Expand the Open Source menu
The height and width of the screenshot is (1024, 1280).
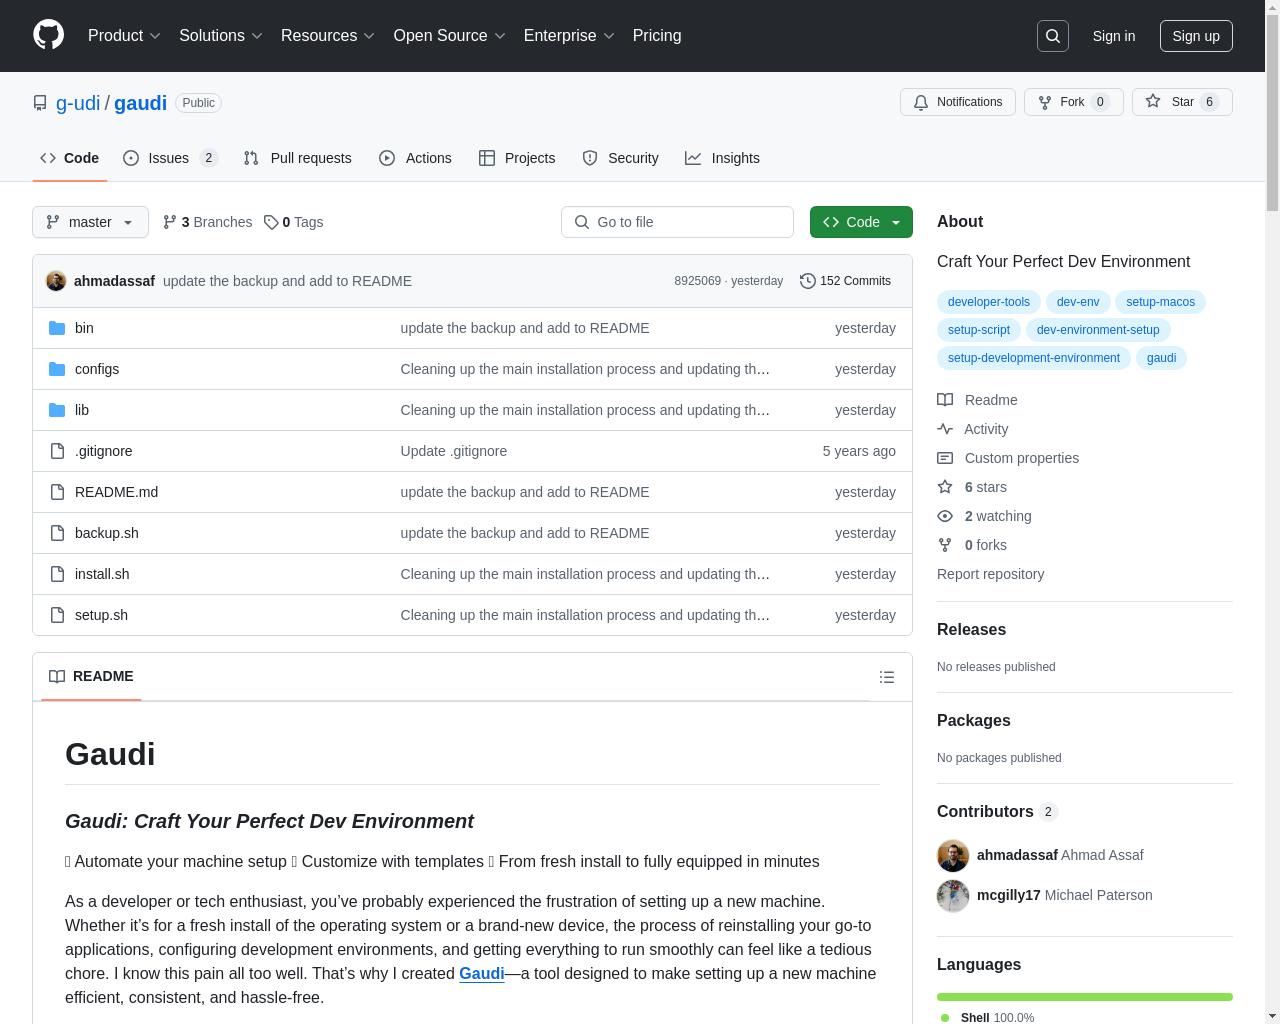tap(449, 36)
